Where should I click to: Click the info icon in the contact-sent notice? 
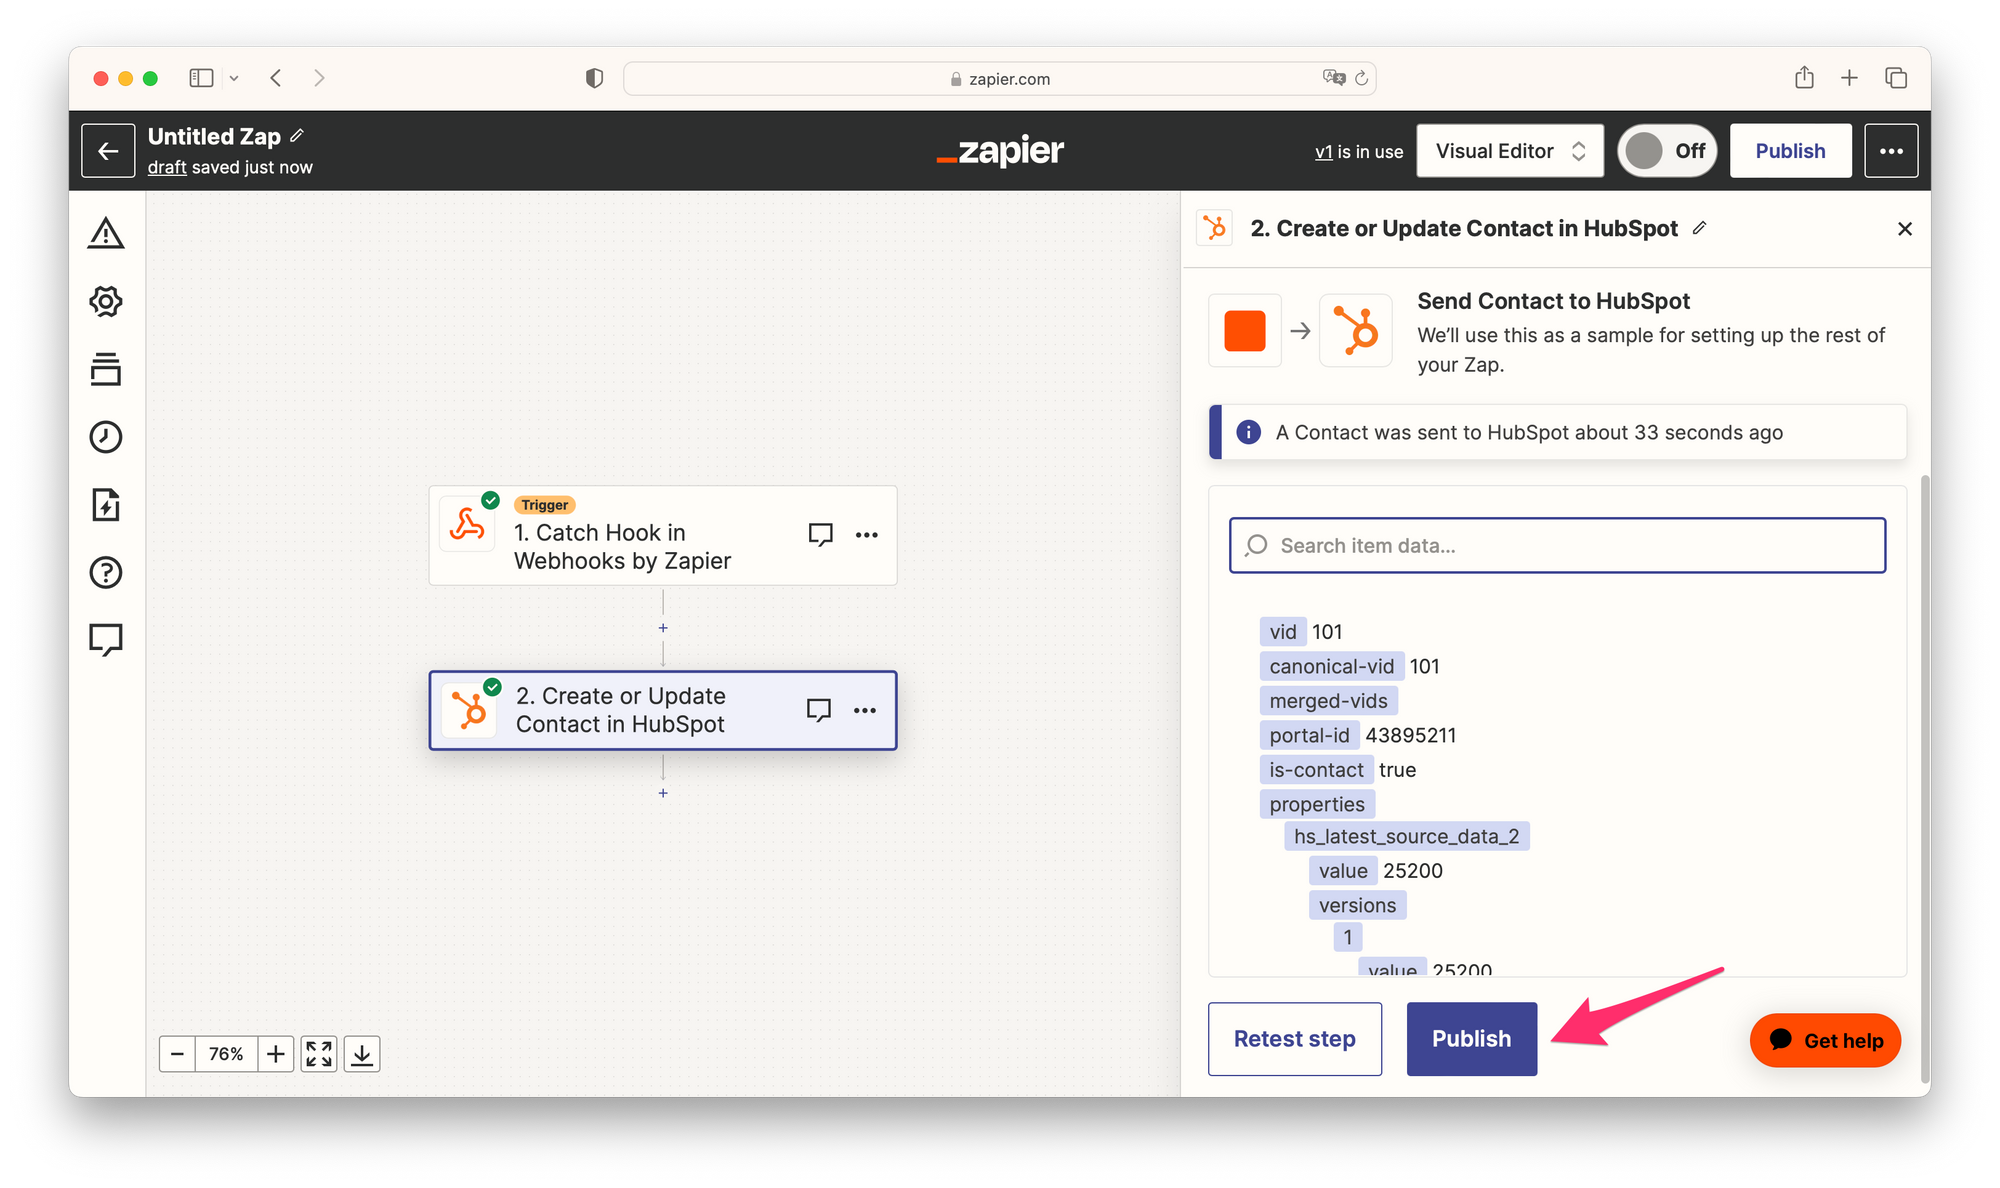(x=1248, y=432)
